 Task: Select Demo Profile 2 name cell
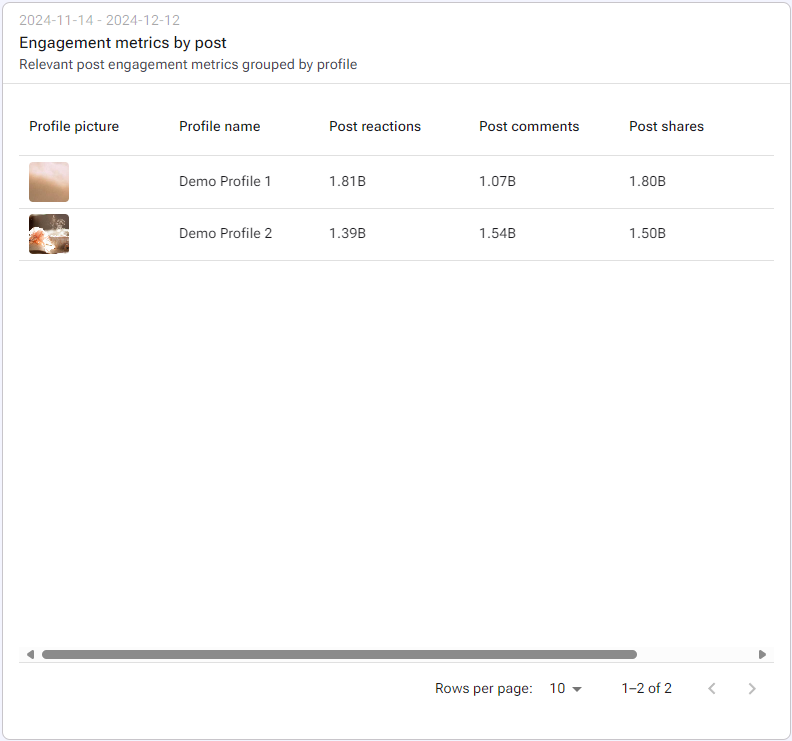pyautogui.click(x=226, y=233)
